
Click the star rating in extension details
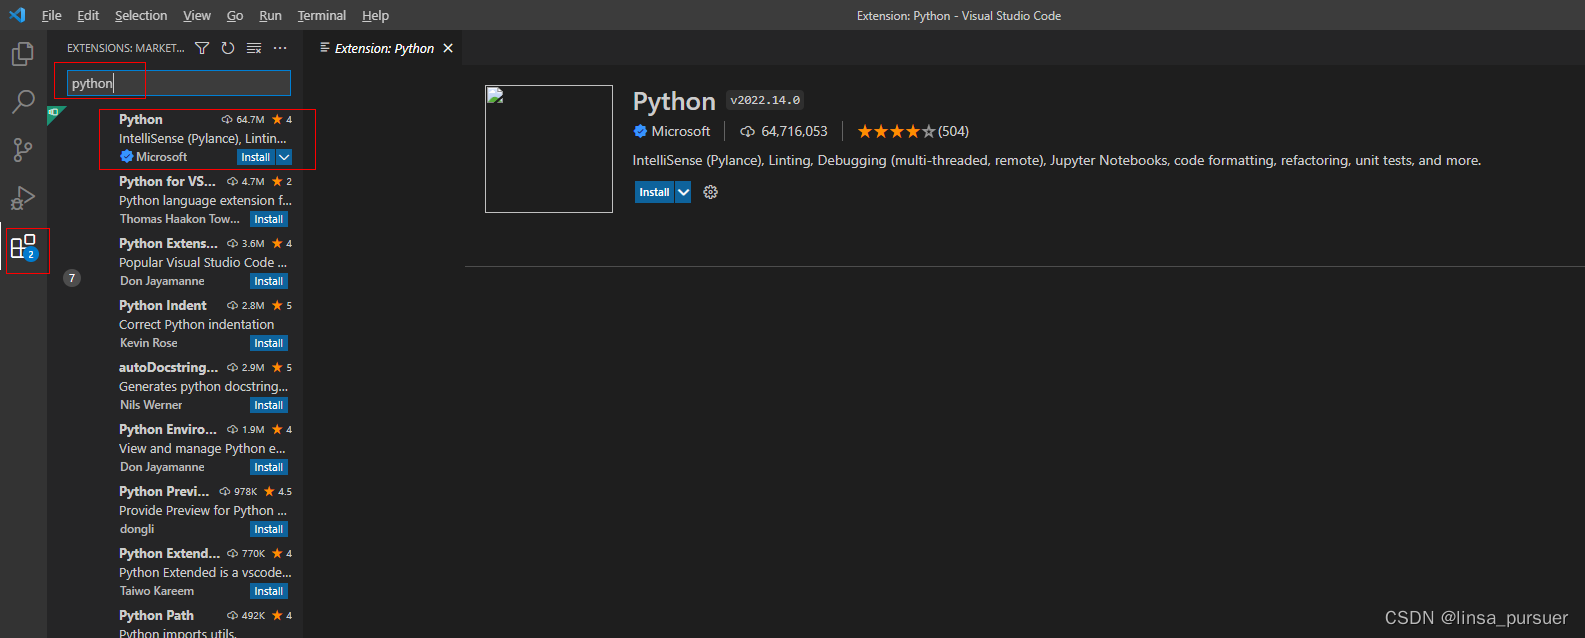click(x=896, y=131)
